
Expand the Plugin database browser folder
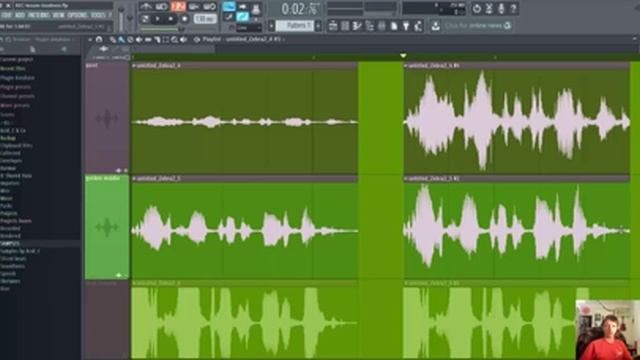(17, 78)
